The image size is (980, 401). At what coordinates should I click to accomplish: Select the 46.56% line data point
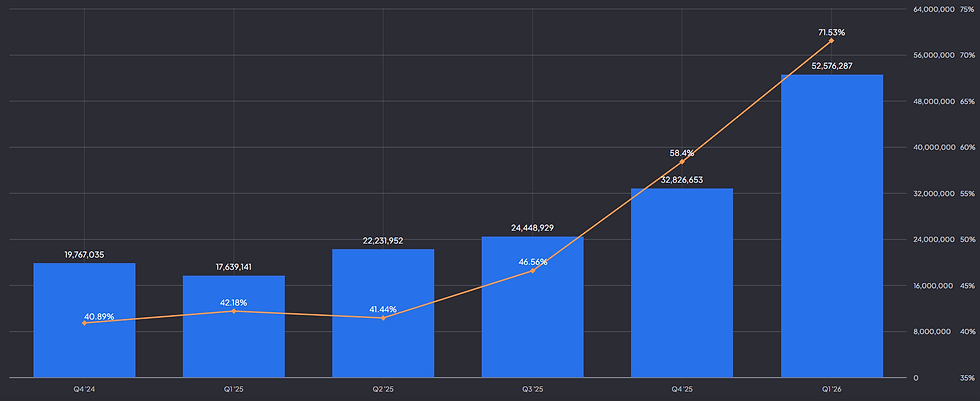[532, 270]
